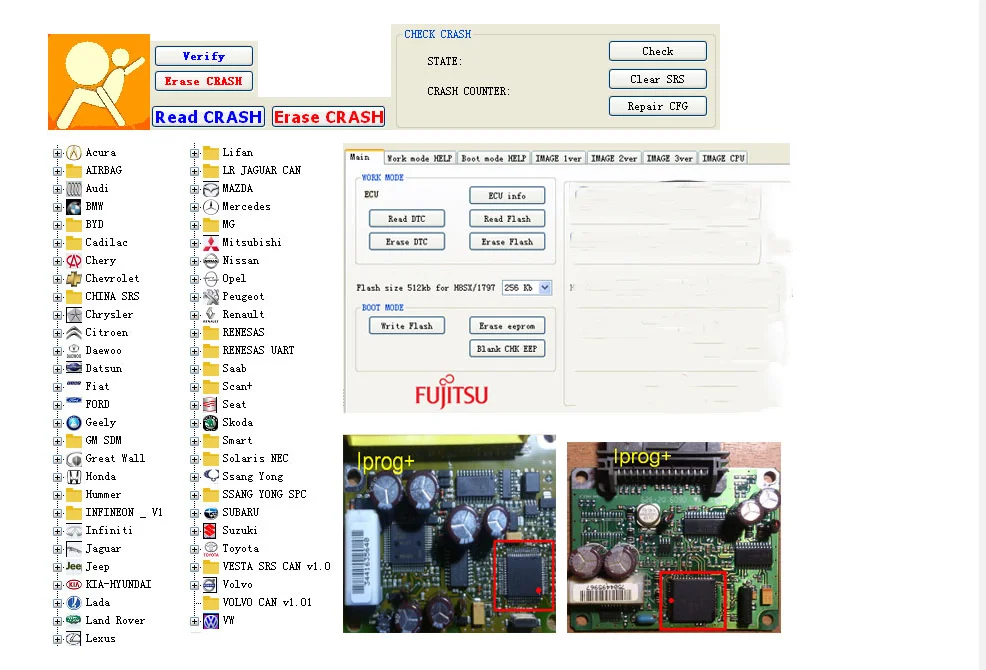986x670 pixels.
Task: Open the Flash size dropdown
Action: [545, 288]
